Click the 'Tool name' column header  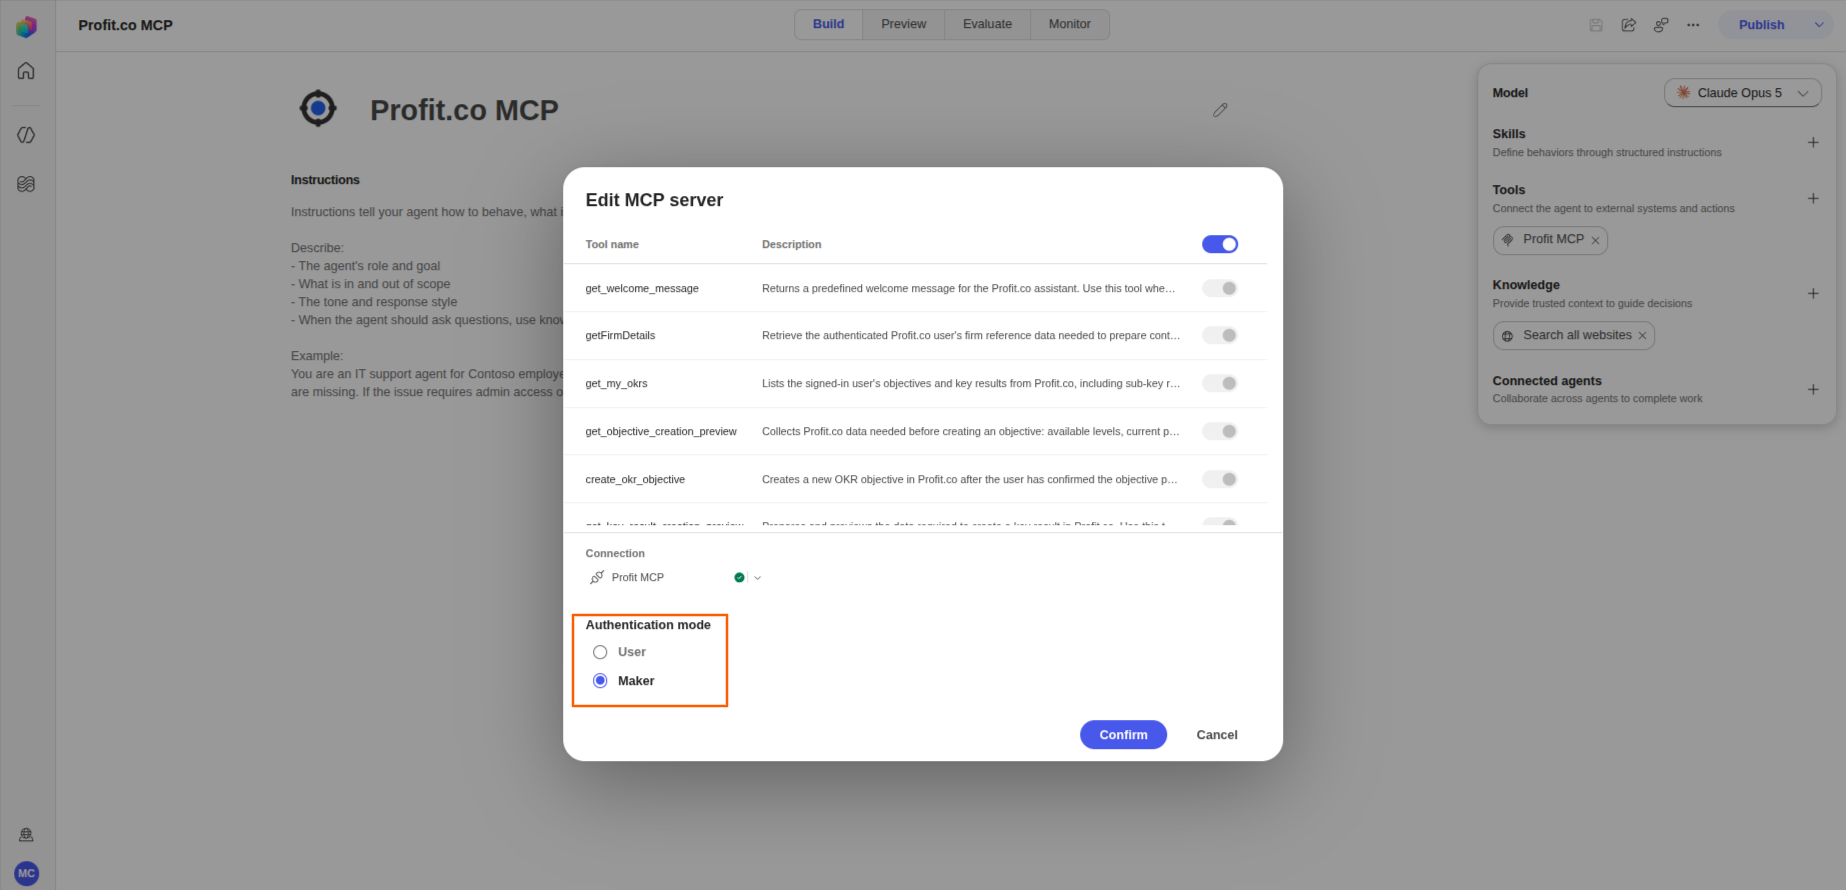[x=612, y=244]
